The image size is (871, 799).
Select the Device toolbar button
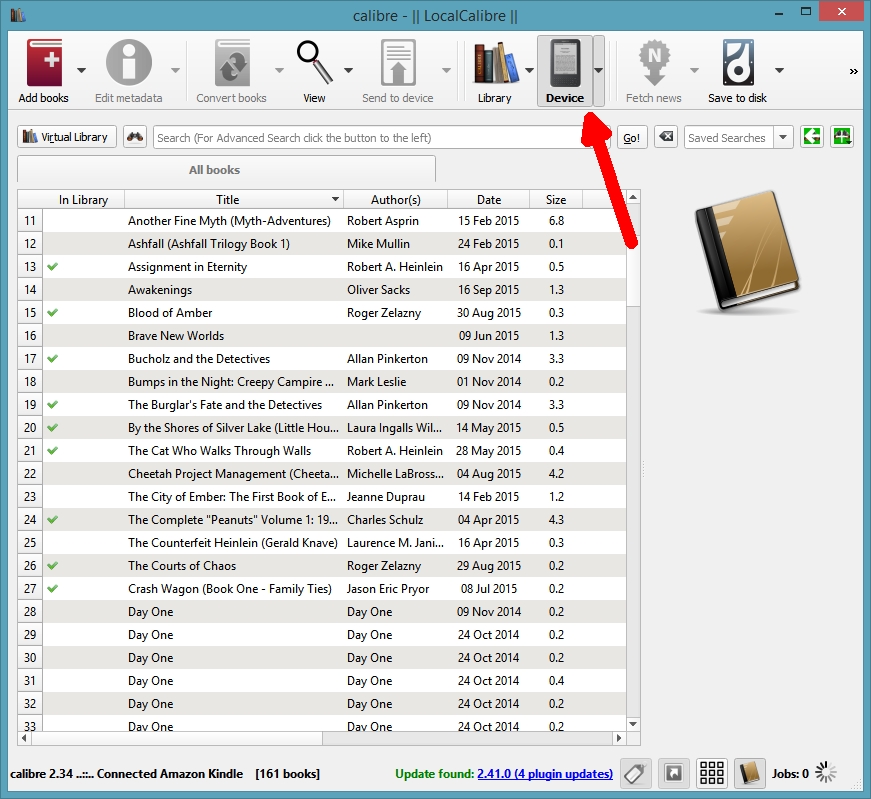click(565, 71)
